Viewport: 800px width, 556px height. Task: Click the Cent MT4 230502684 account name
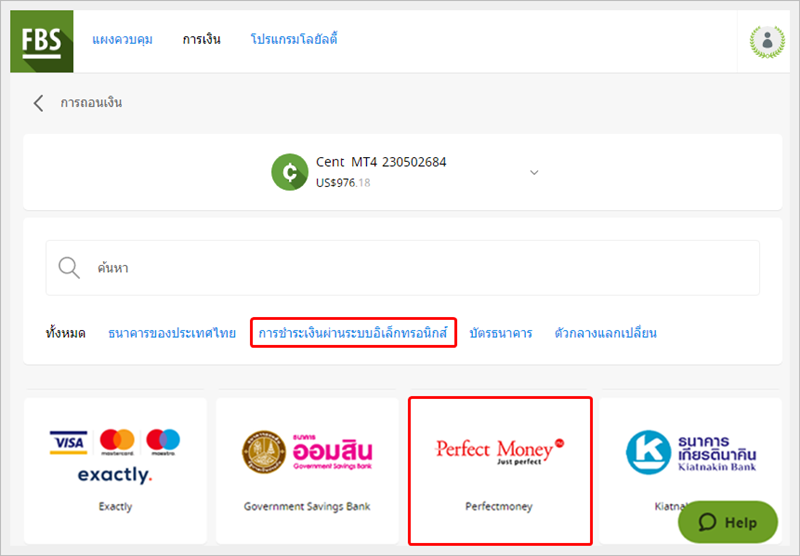(381, 162)
